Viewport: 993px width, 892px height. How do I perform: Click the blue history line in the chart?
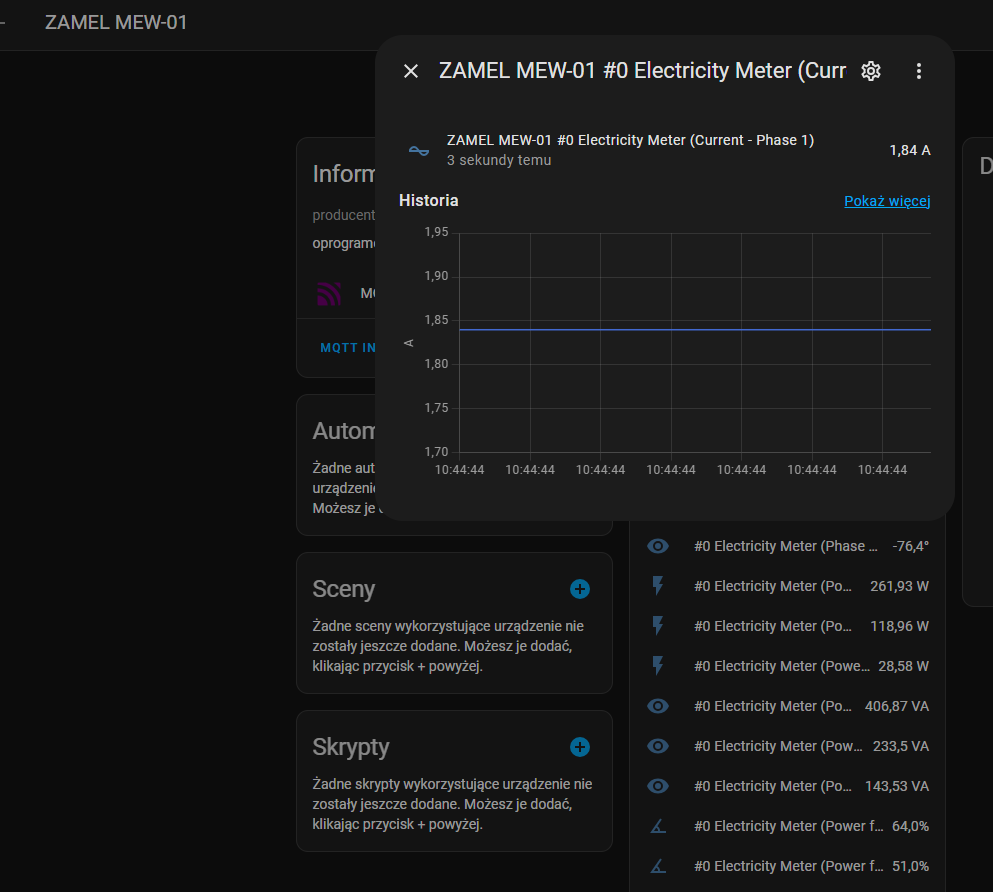coord(695,329)
